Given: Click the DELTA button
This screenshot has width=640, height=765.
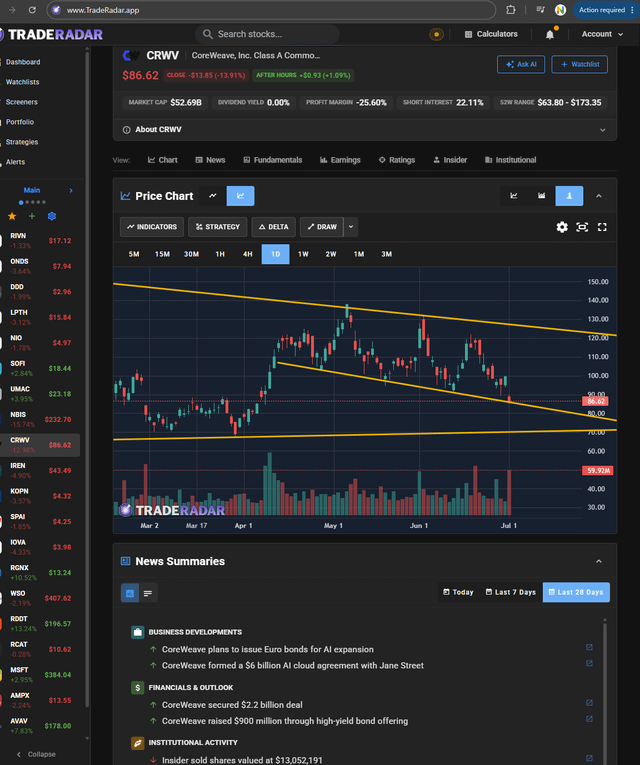Looking at the screenshot, I should point(273,227).
